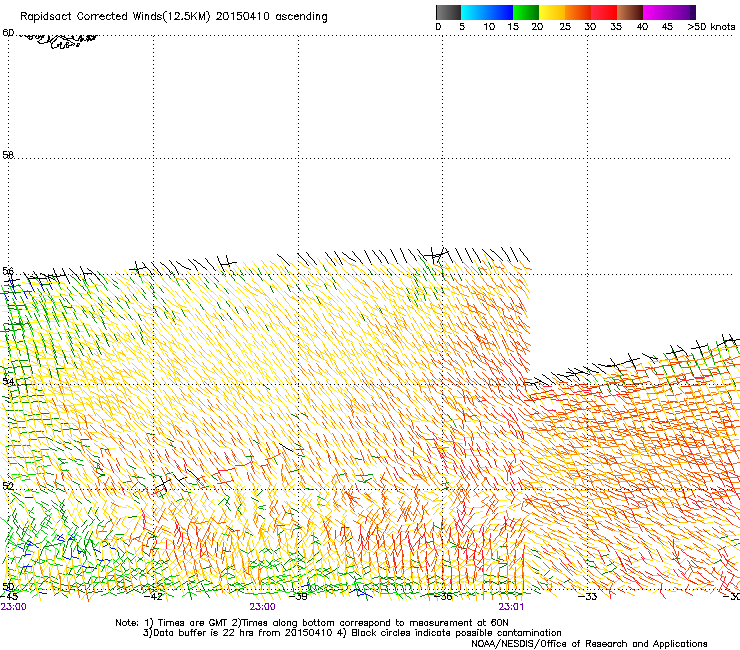740x650 pixels.
Task: Click the coastline outline near 60N
Action: (58, 41)
